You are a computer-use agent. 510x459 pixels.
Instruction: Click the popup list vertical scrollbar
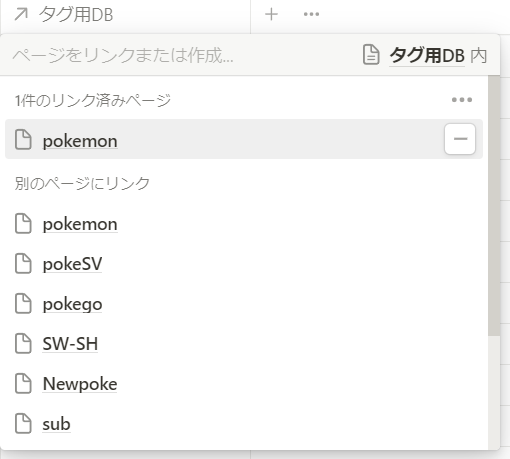click(x=494, y=206)
